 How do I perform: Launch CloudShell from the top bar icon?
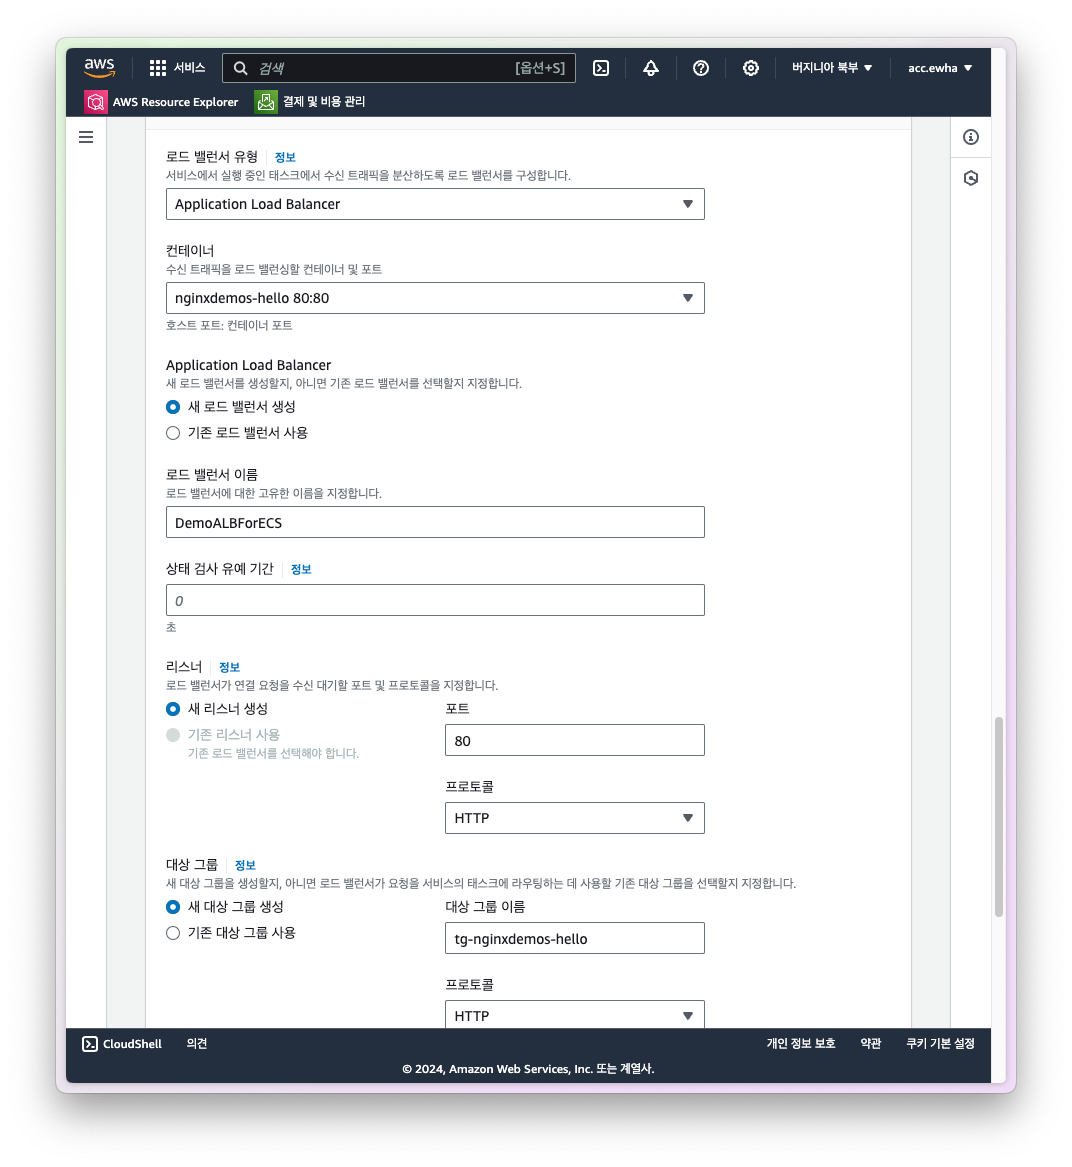(x=601, y=68)
